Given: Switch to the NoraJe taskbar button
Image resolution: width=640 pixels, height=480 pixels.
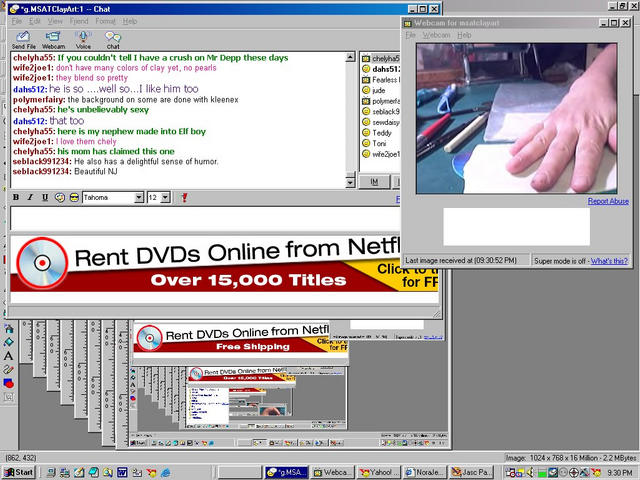Looking at the screenshot, I should coord(424,473).
